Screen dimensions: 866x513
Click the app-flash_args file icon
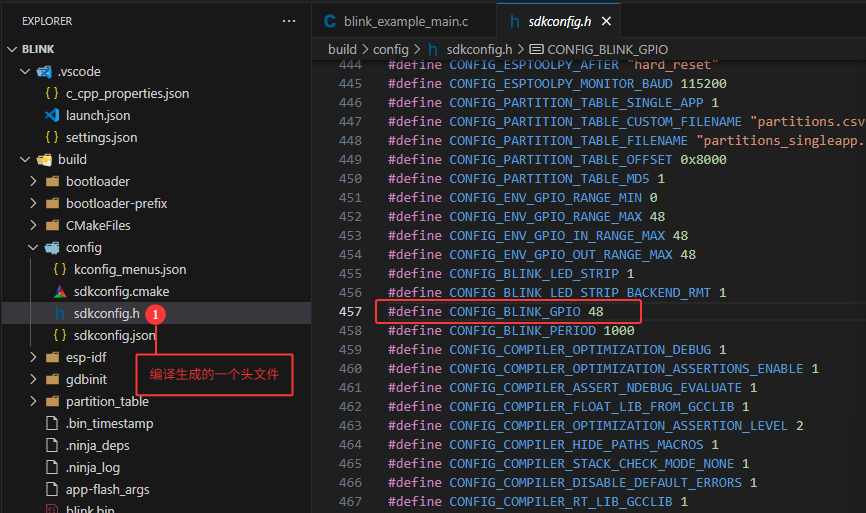pos(52,490)
